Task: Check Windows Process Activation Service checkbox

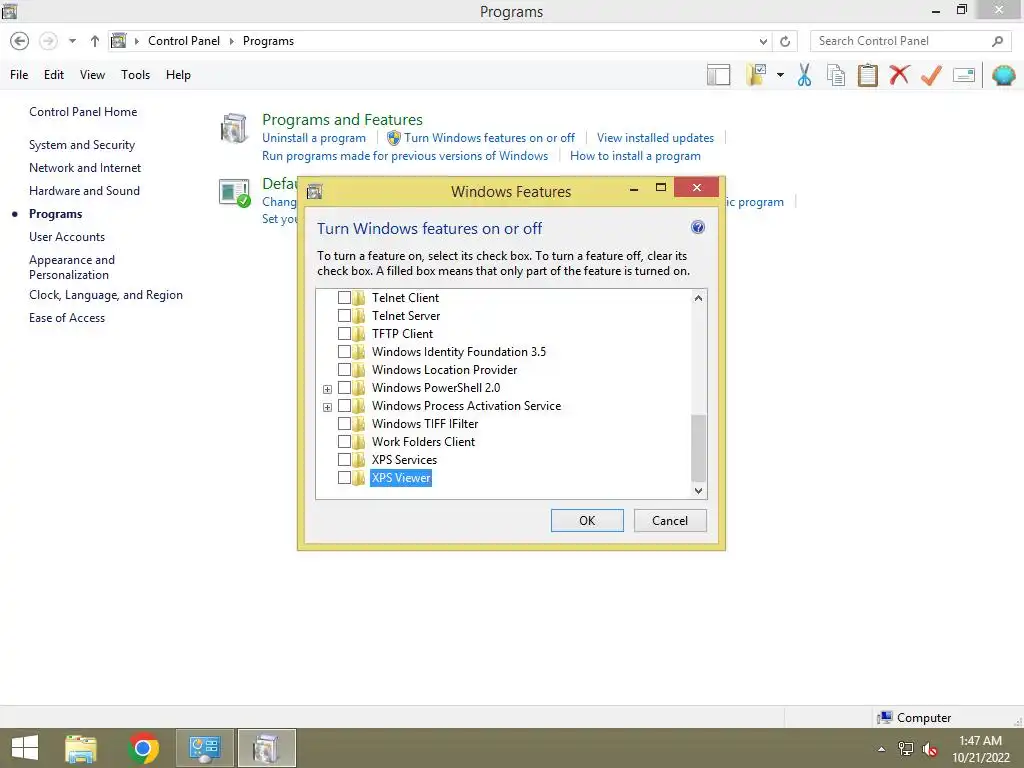Action: 344,406
